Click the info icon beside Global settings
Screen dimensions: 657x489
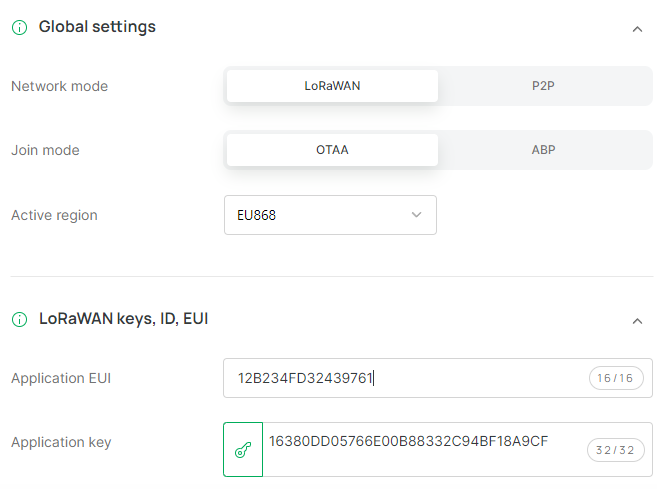click(19, 27)
